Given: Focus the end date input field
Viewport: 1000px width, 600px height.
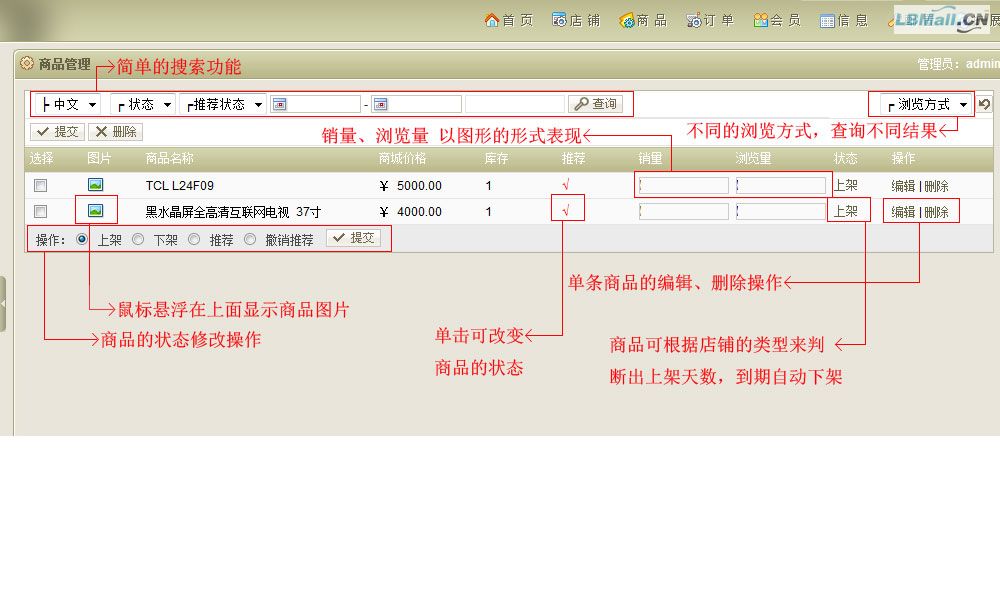Looking at the screenshot, I should pyautogui.click(x=416, y=104).
